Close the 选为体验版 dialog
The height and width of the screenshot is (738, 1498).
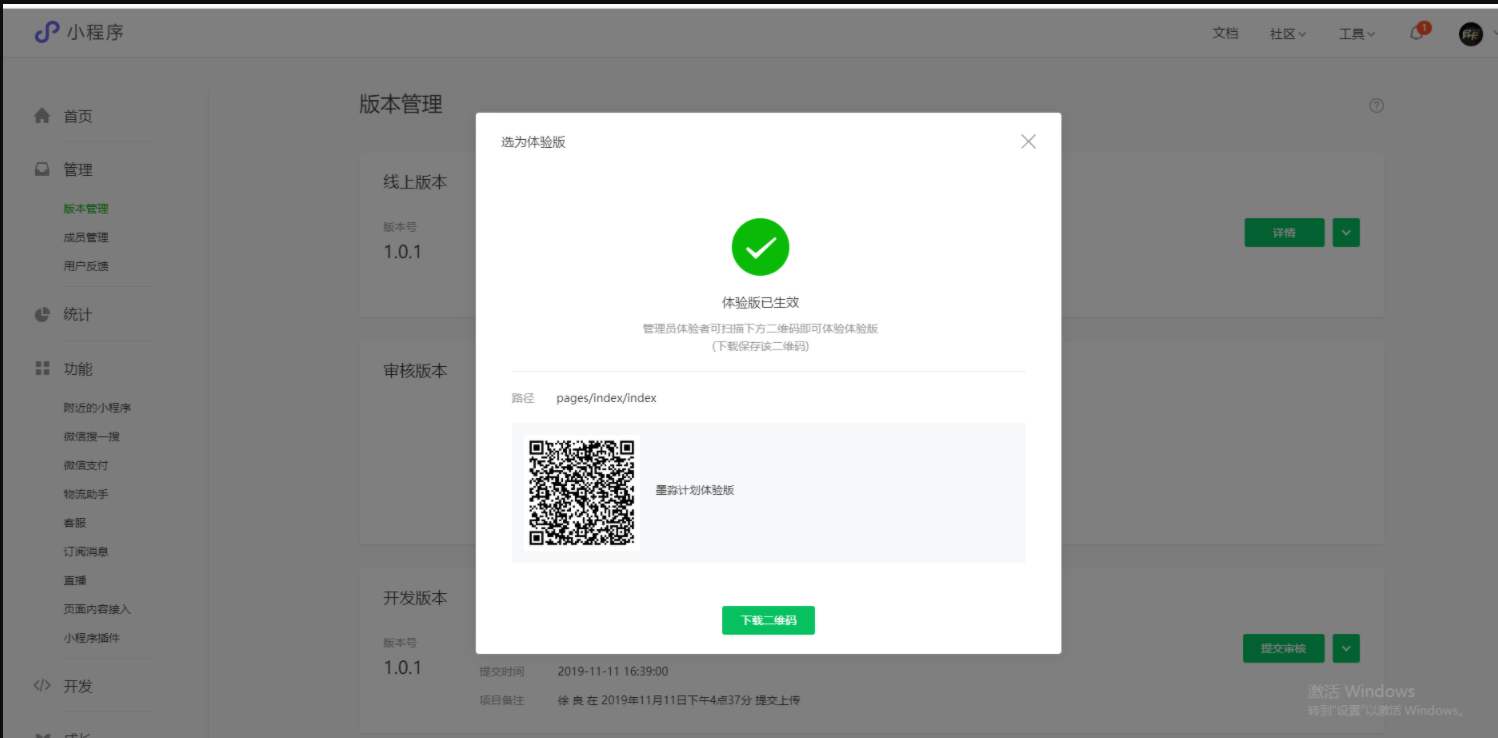tap(1028, 141)
